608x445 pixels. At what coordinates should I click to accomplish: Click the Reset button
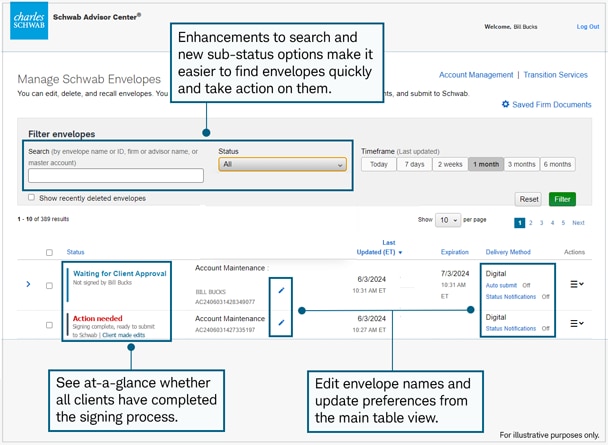[x=529, y=199]
